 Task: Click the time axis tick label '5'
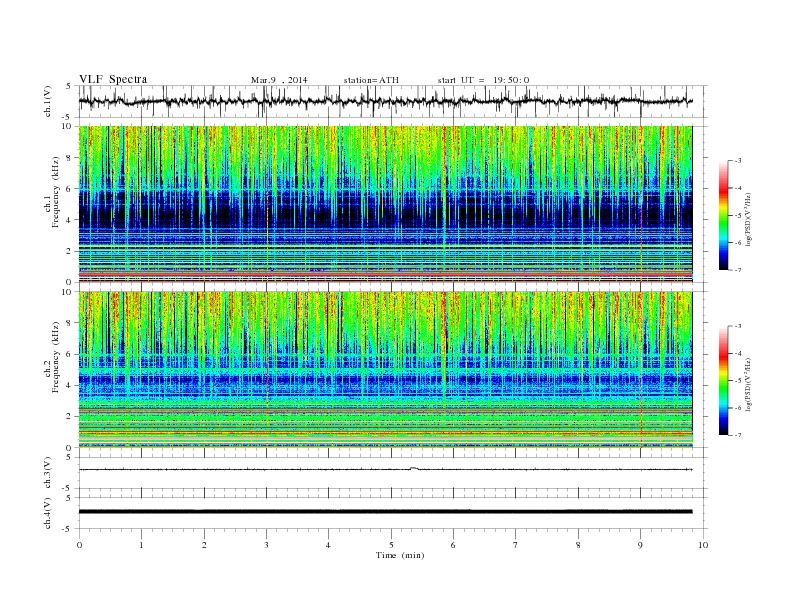[x=391, y=545]
